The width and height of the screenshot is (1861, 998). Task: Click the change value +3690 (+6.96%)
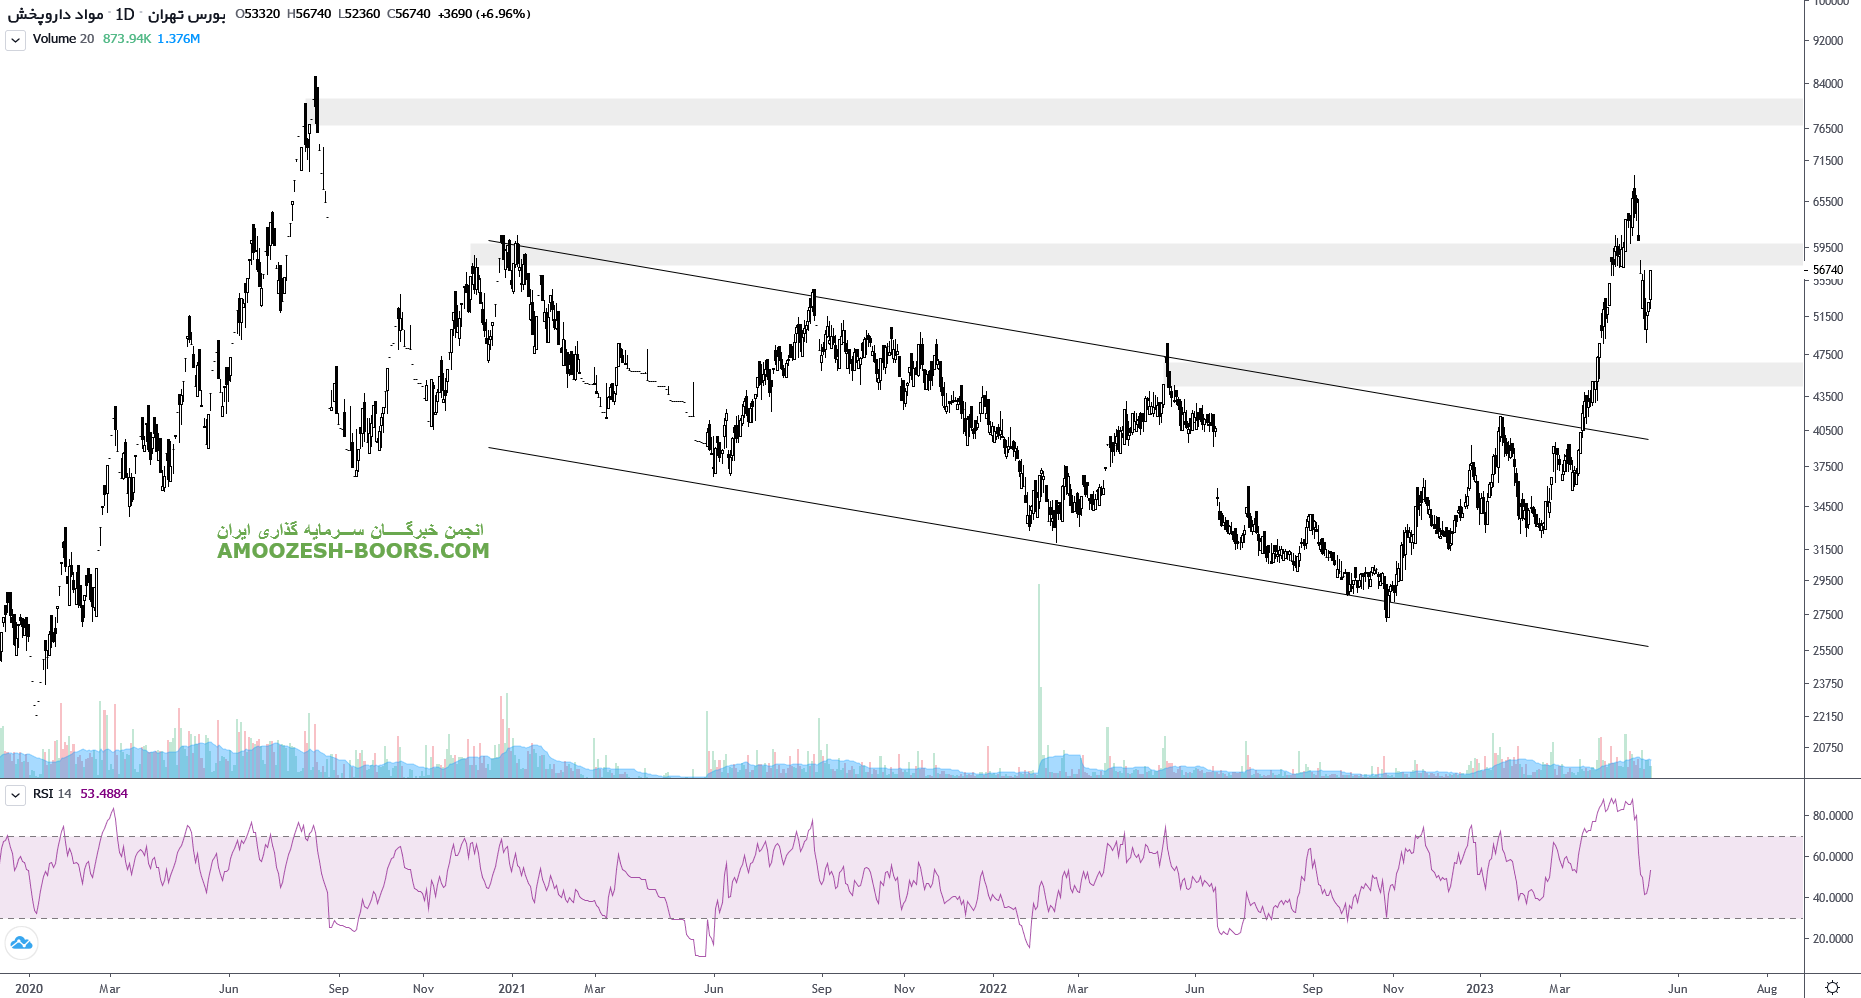(484, 14)
